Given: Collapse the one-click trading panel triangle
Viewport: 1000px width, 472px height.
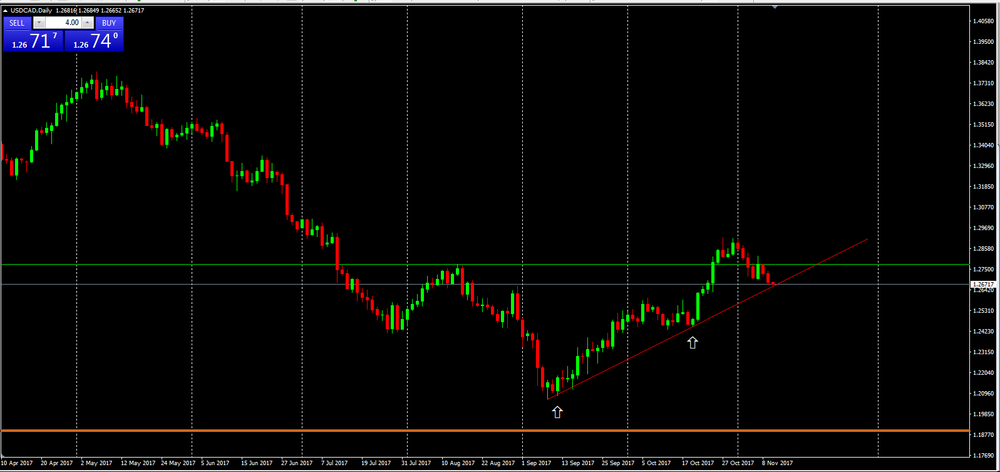Looking at the screenshot, I should point(5,11).
